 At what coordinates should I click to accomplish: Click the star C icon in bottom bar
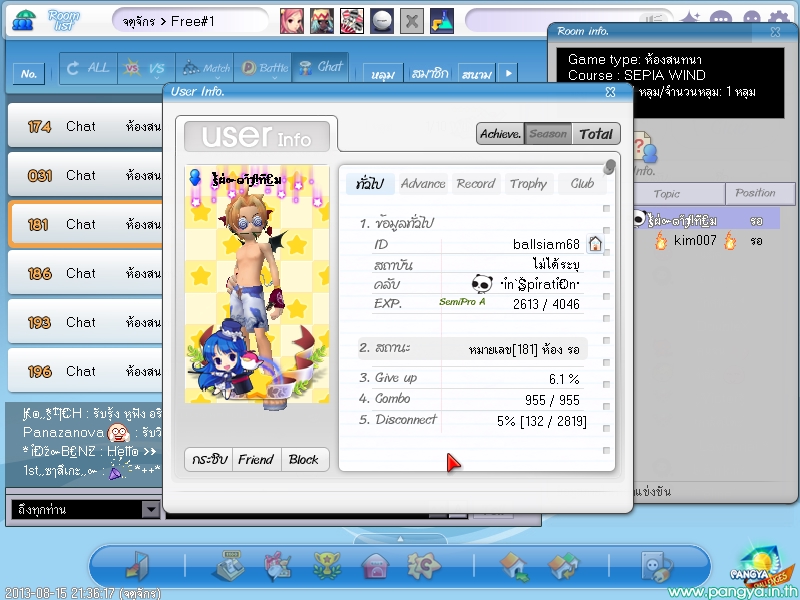424,566
